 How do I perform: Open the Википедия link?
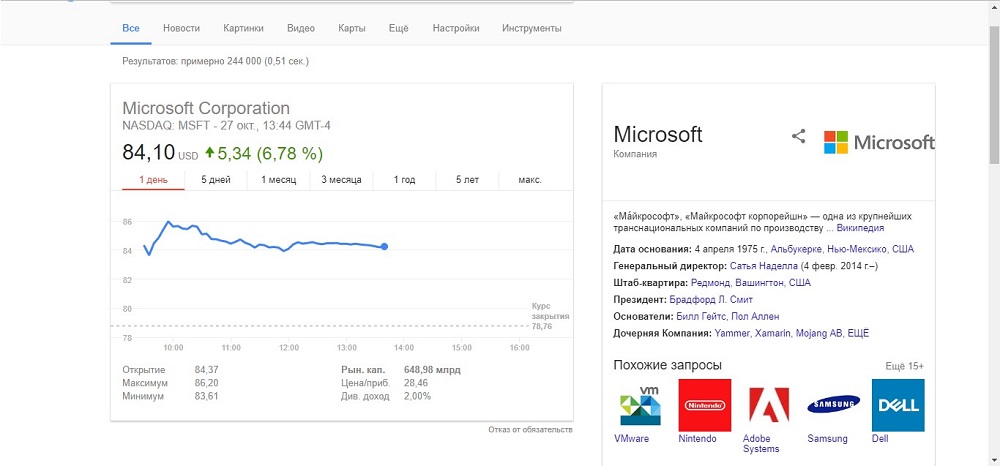coord(860,228)
